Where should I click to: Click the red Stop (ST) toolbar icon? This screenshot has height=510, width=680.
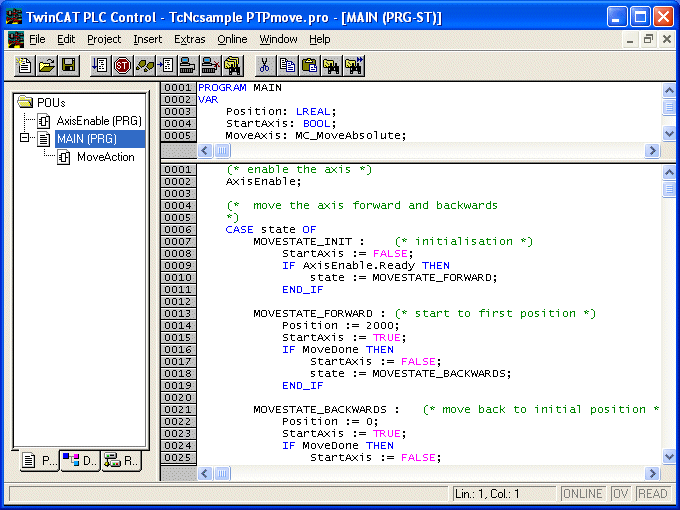point(123,66)
